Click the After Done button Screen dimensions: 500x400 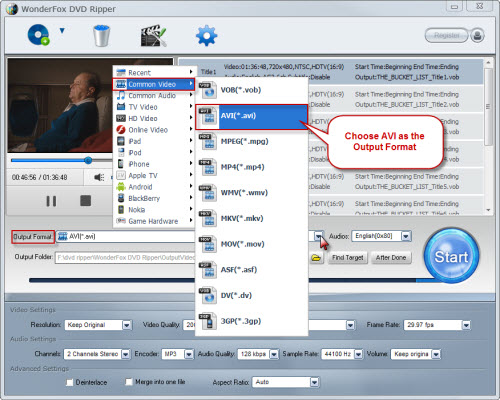391,258
